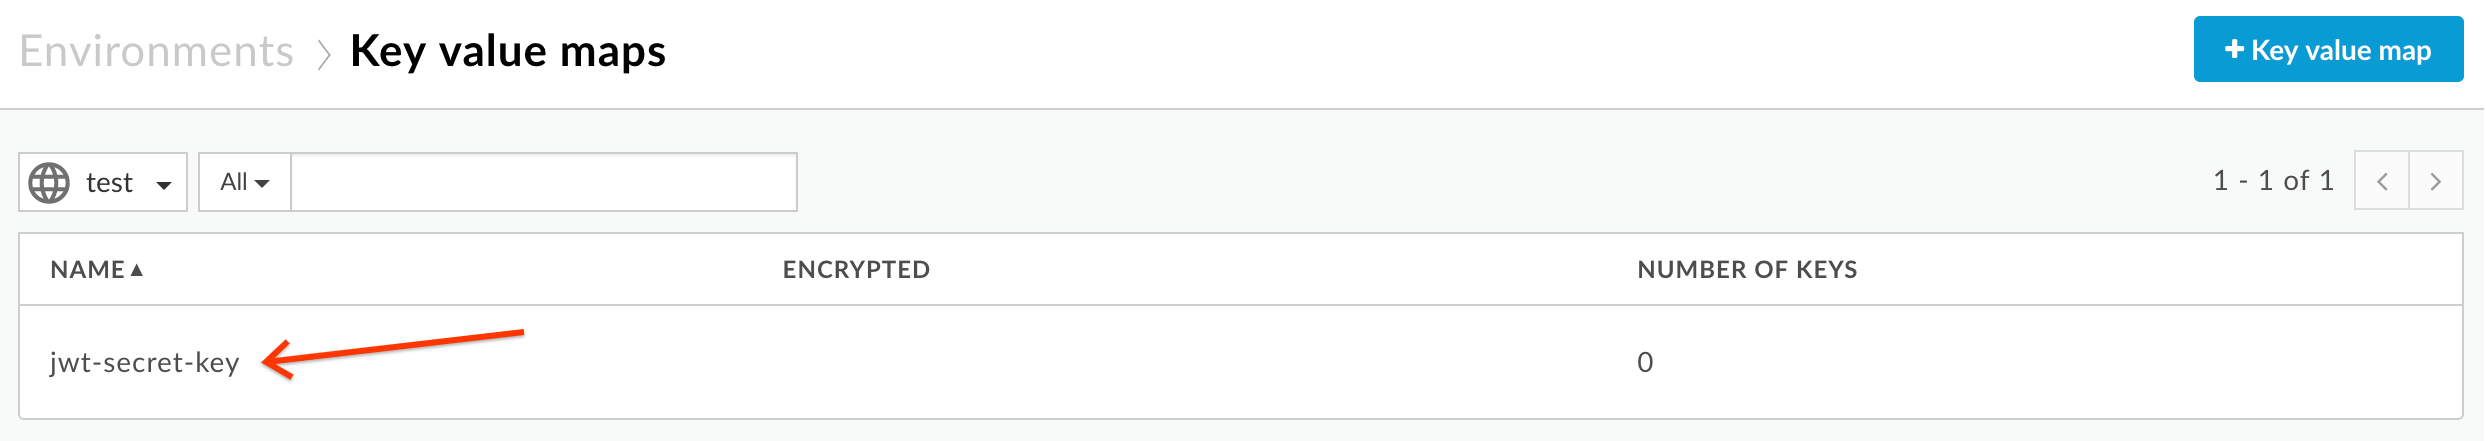Viewport: 2486px width, 441px height.
Task: Focus the key value map search field
Action: pyautogui.click(x=544, y=182)
